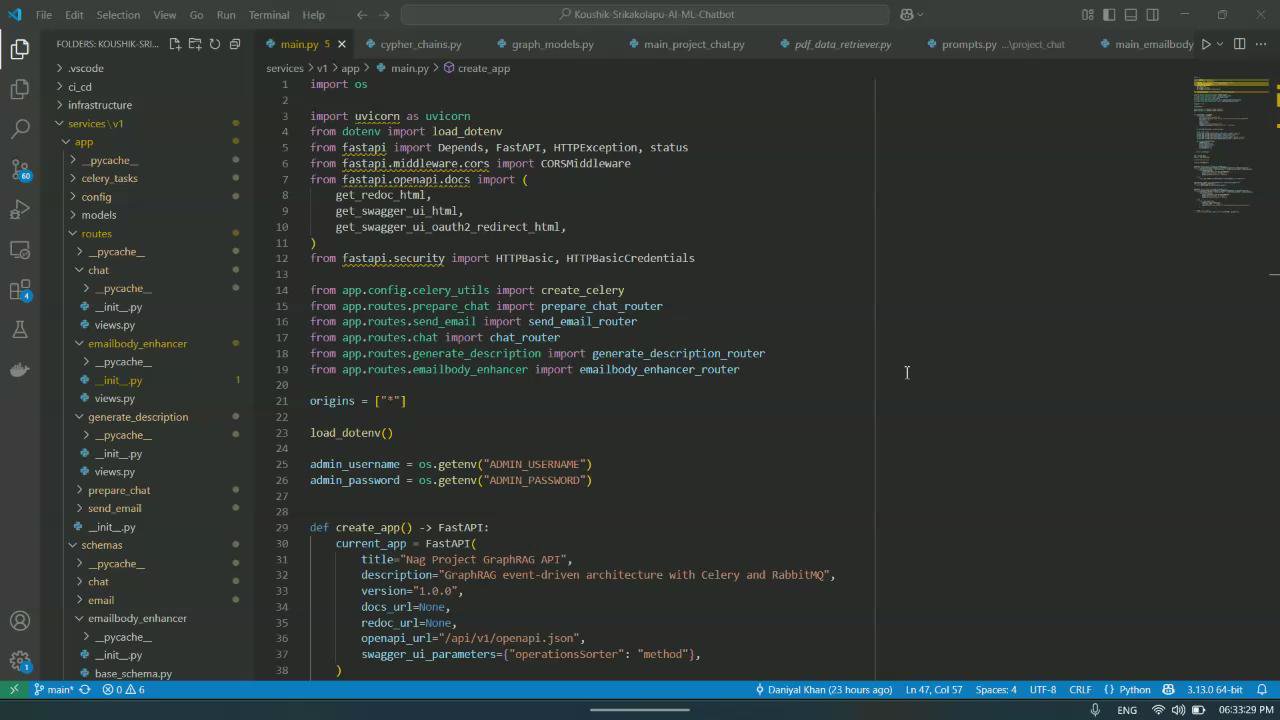
Task: Refresh the Explorer file tree
Action: [x=215, y=44]
